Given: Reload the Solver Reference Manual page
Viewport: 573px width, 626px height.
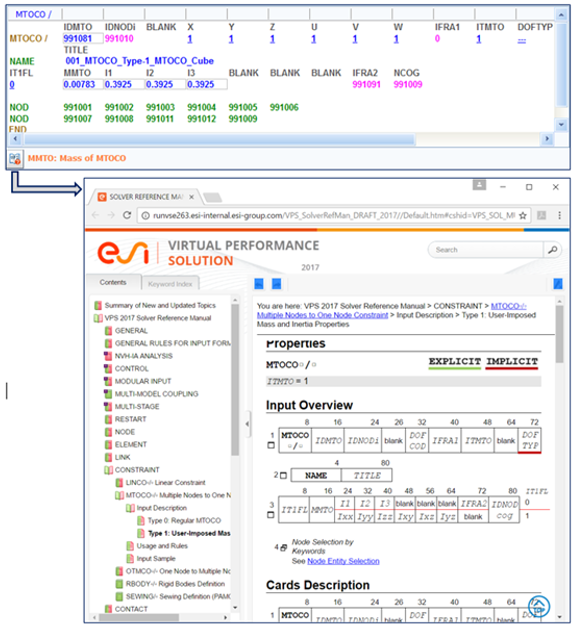Looking at the screenshot, I should (x=127, y=215).
